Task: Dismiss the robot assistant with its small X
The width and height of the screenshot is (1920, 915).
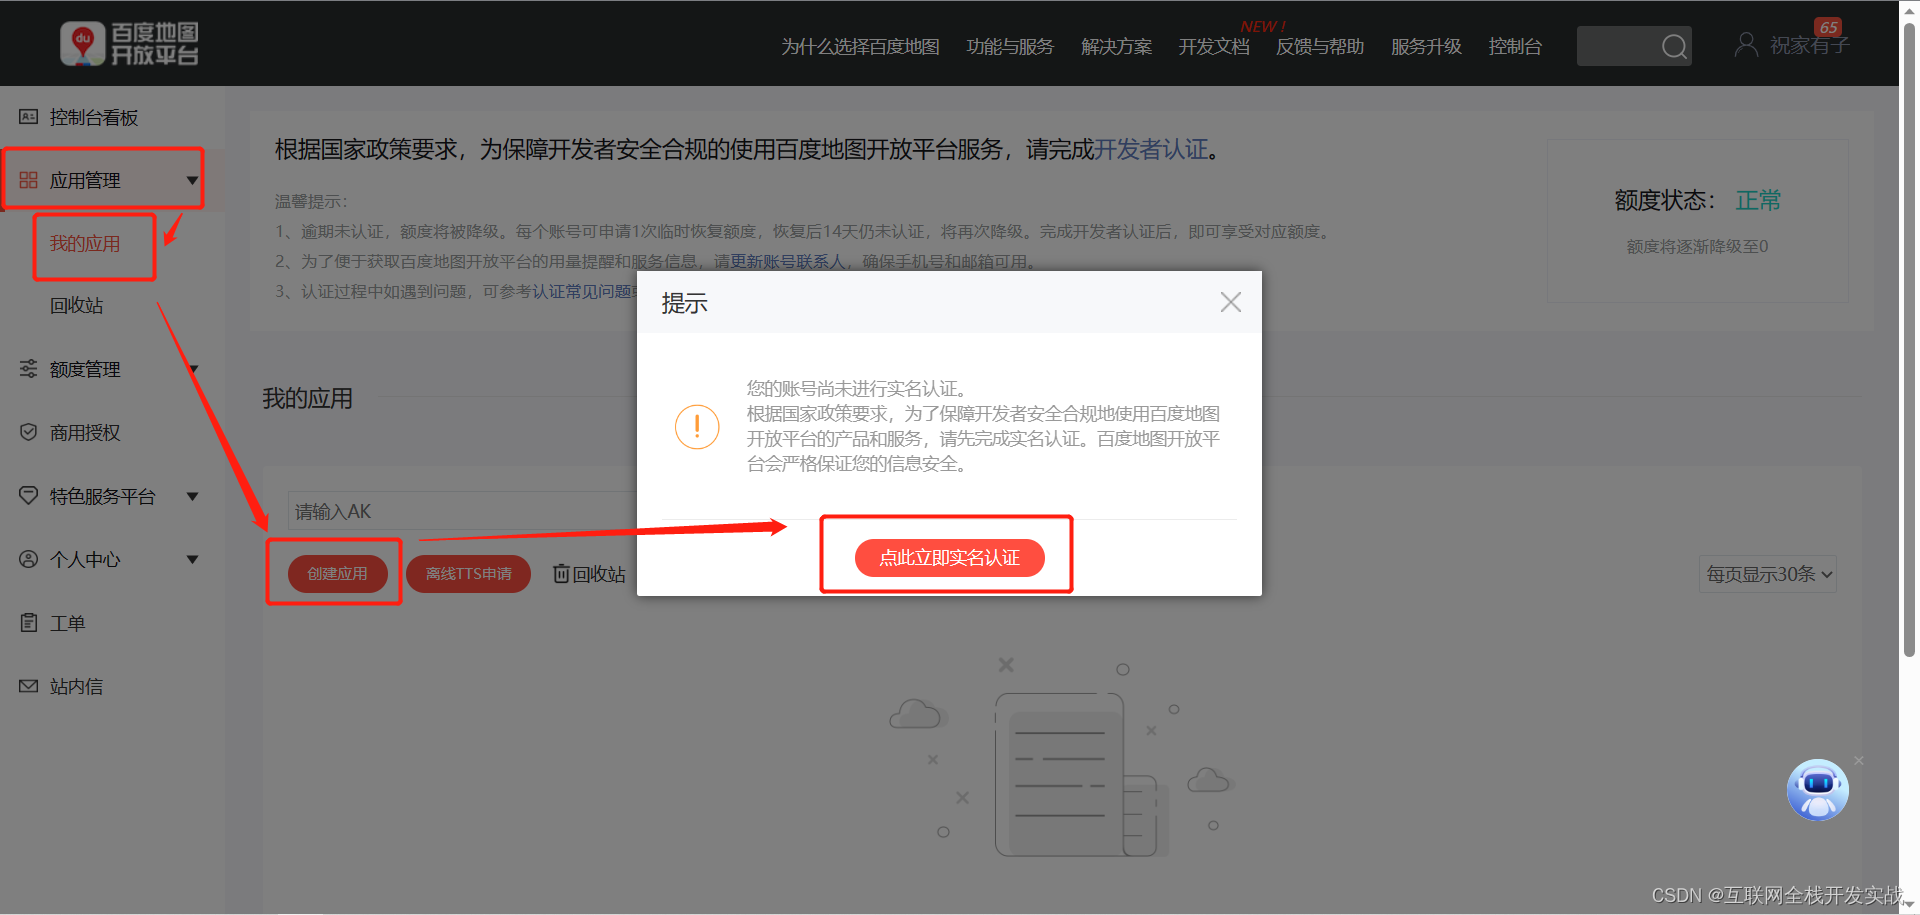Action: point(1859,761)
